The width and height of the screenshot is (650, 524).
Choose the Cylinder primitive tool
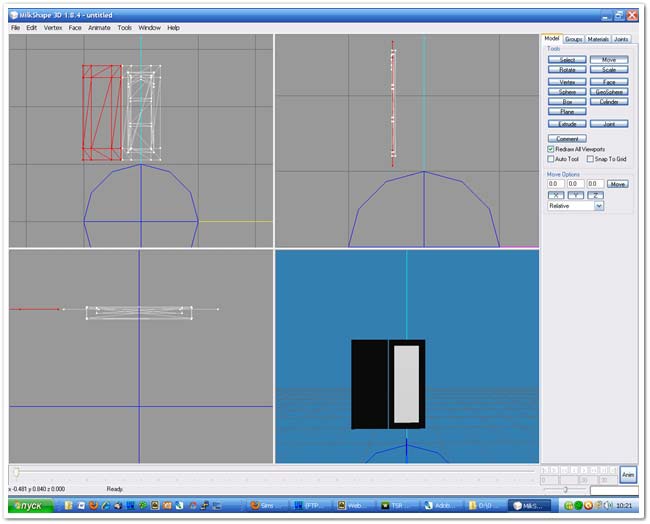click(x=609, y=102)
